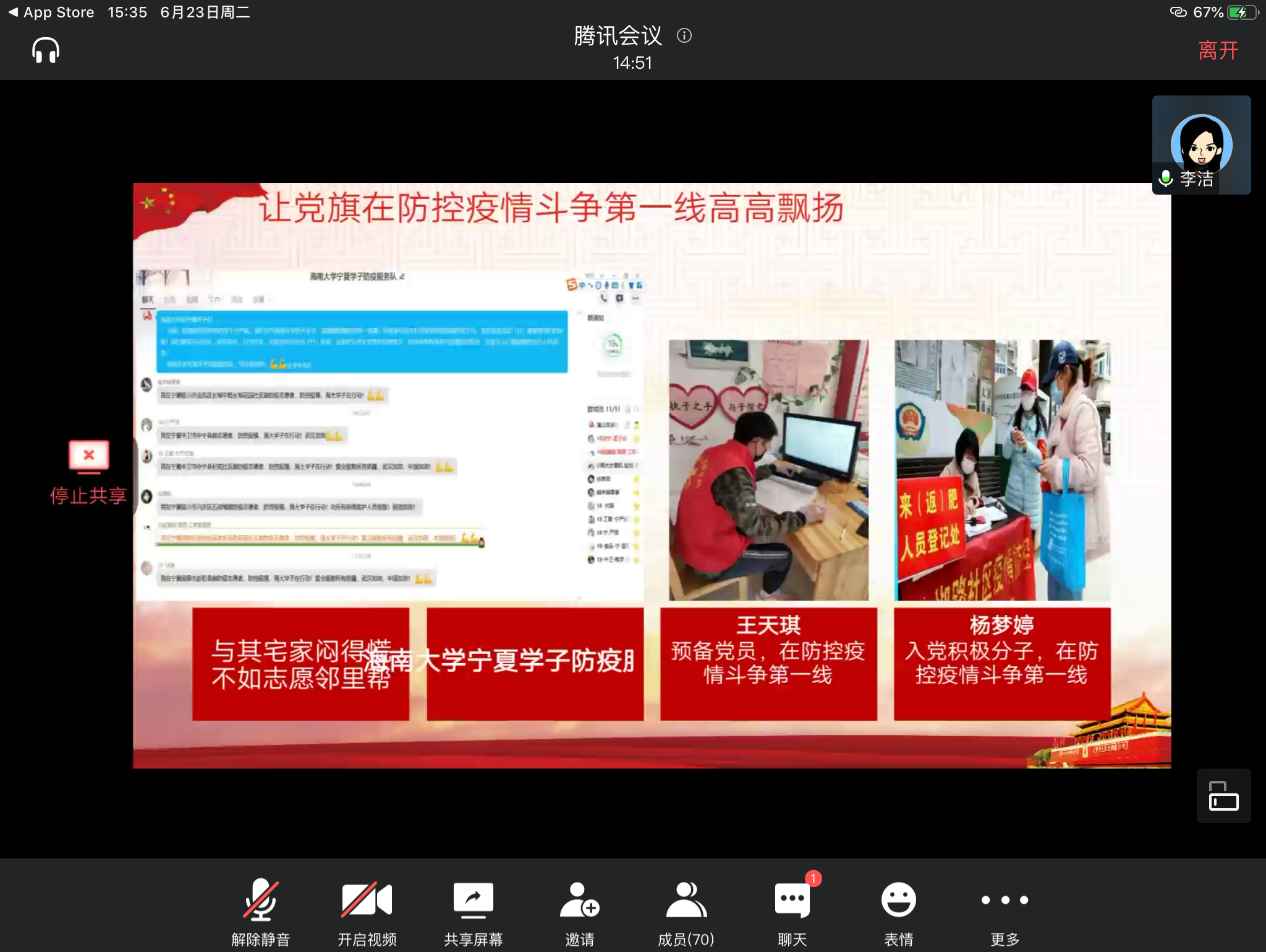This screenshot has height=952, width=1266.
Task: Toggle the video layout switch icon
Action: (1223, 796)
